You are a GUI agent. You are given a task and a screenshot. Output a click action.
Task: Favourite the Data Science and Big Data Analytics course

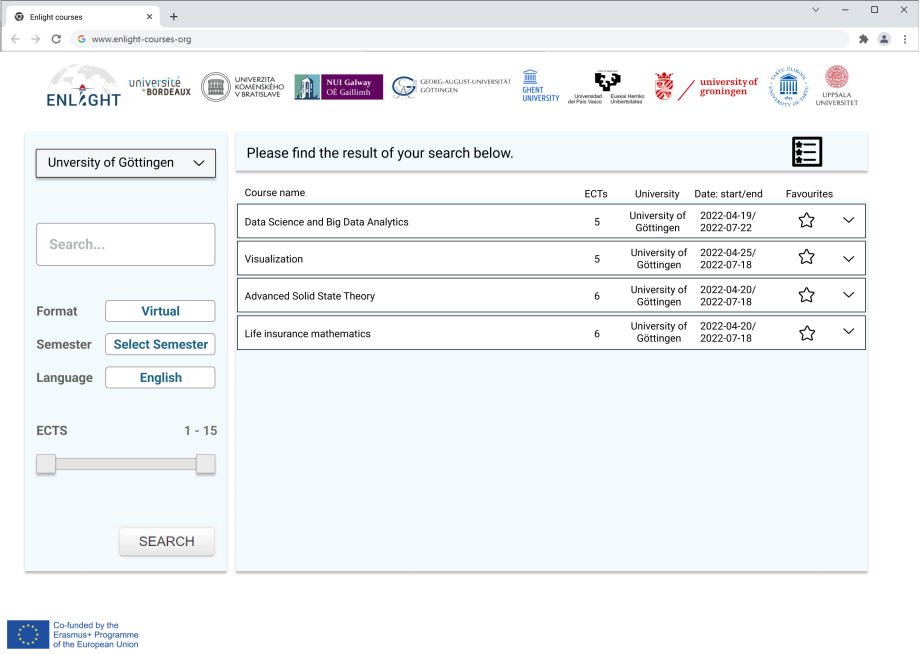pyautogui.click(x=806, y=221)
